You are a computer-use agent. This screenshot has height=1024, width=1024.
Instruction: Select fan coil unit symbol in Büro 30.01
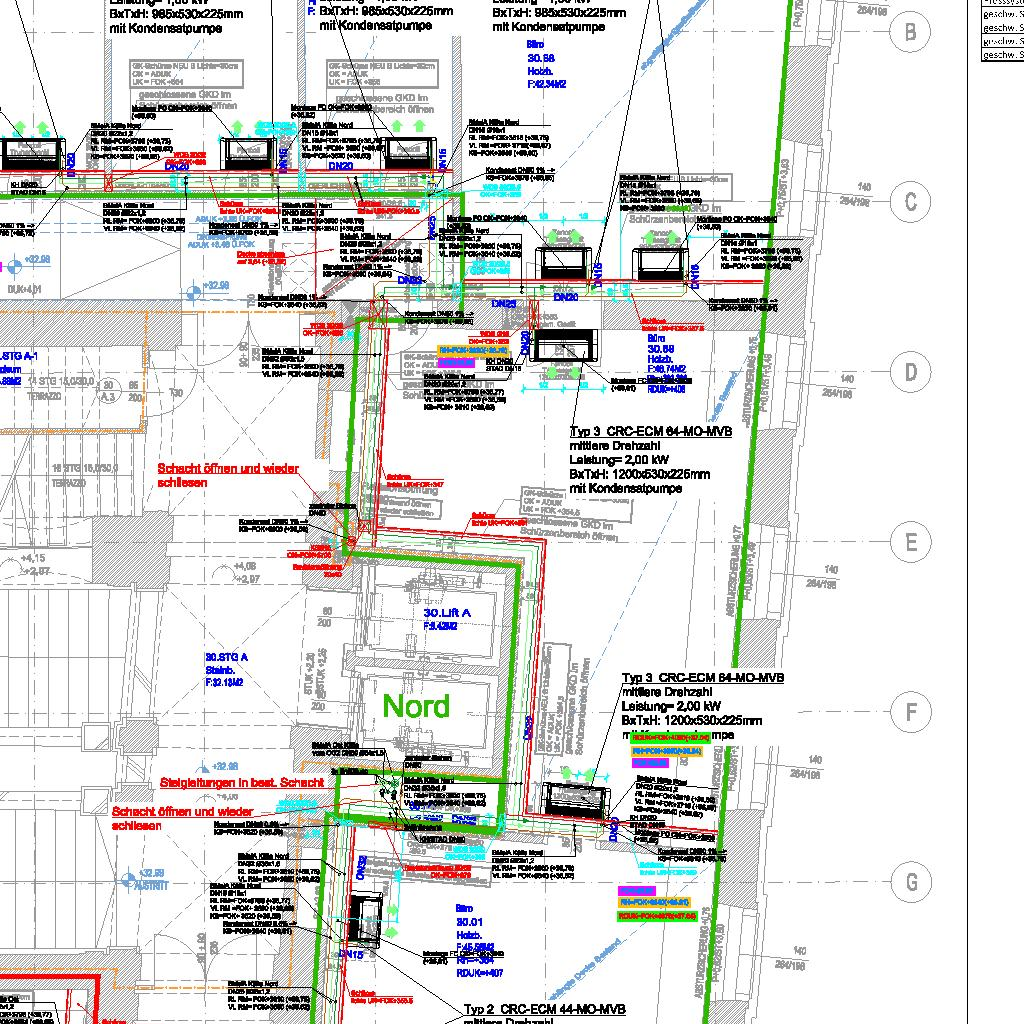click(364, 920)
